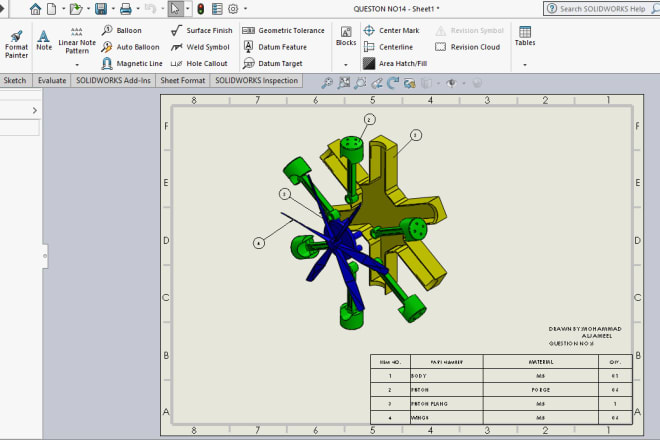This screenshot has height=440, width=660.
Task: Expand the Tables dropdown arrow
Action: (x=525, y=65)
